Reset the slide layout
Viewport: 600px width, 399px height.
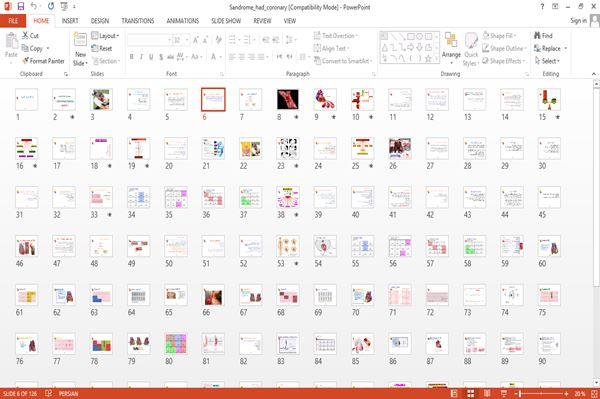tap(102, 48)
